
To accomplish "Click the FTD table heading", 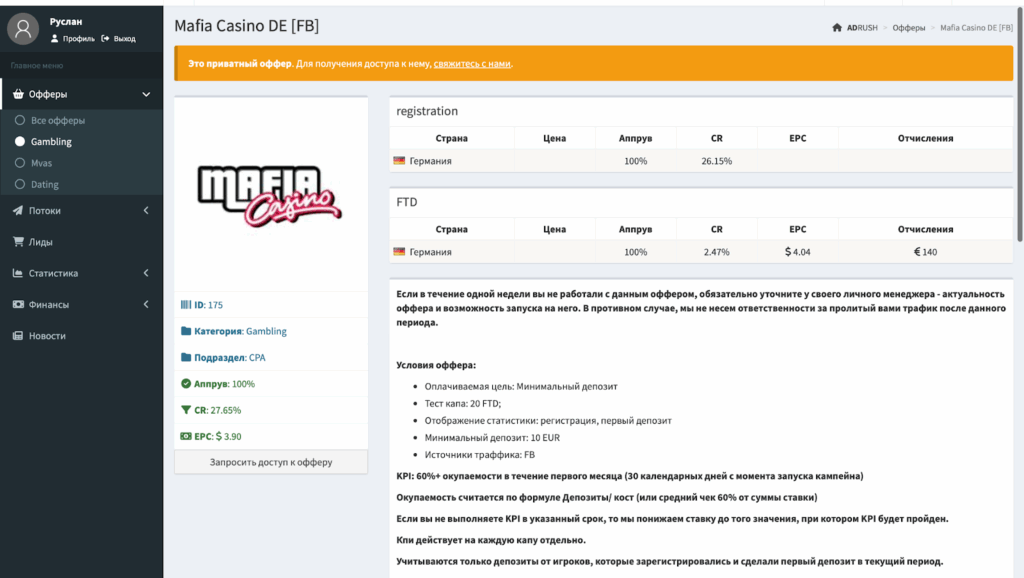I will [x=407, y=202].
